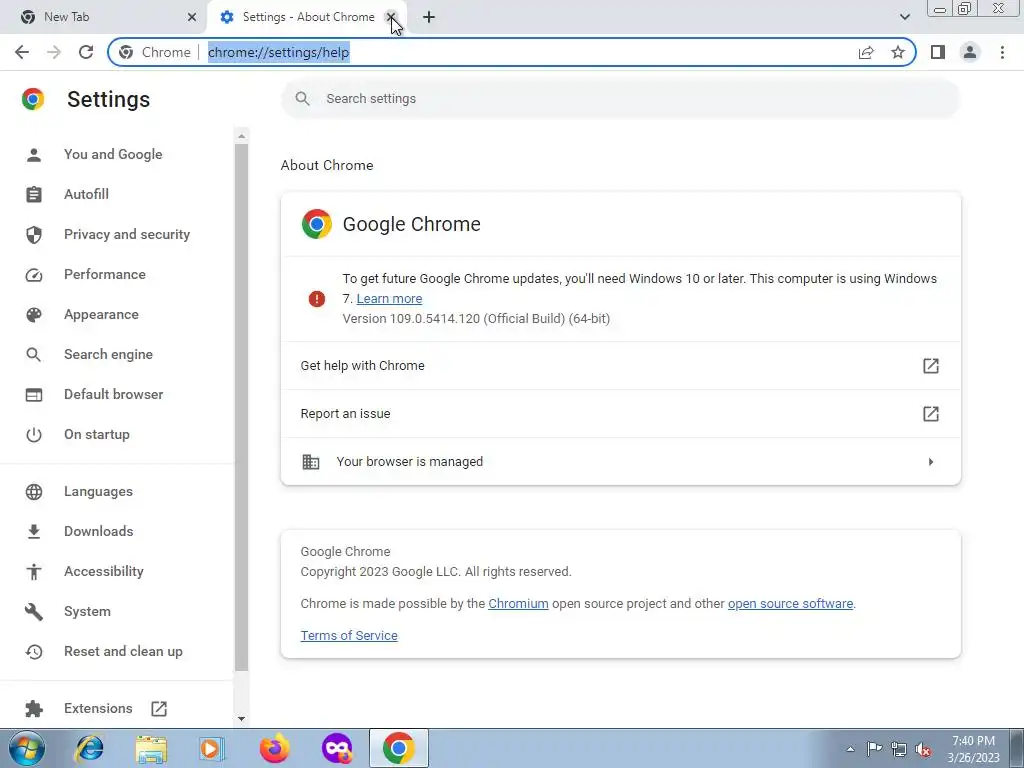Click the forward navigation arrow
Viewport: 1024px width, 768px height.
(x=54, y=52)
